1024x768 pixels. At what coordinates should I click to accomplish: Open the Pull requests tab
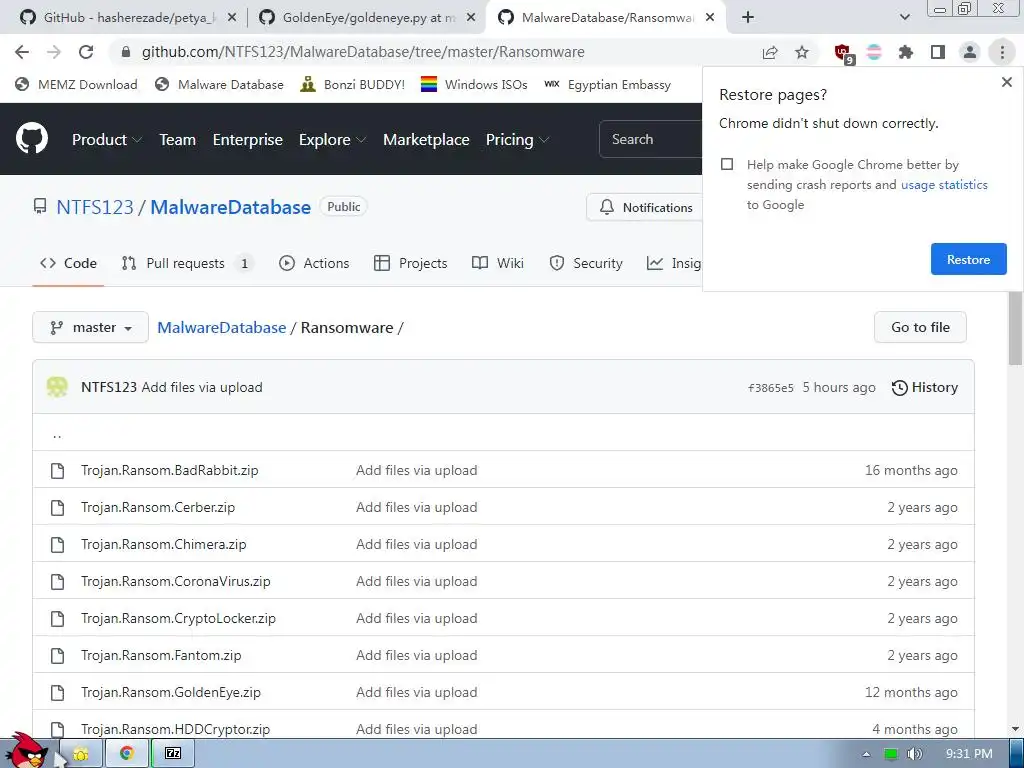click(187, 263)
